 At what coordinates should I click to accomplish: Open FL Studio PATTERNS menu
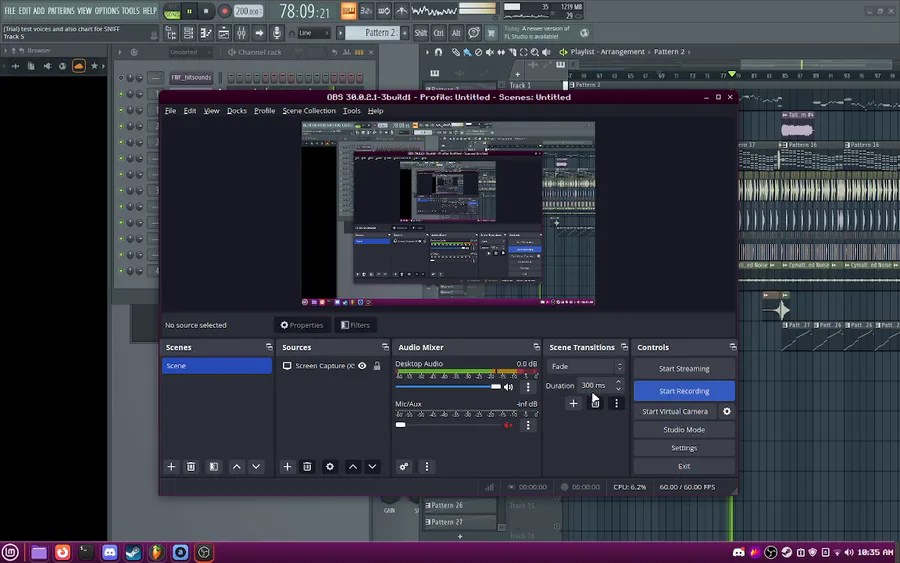tap(61, 11)
